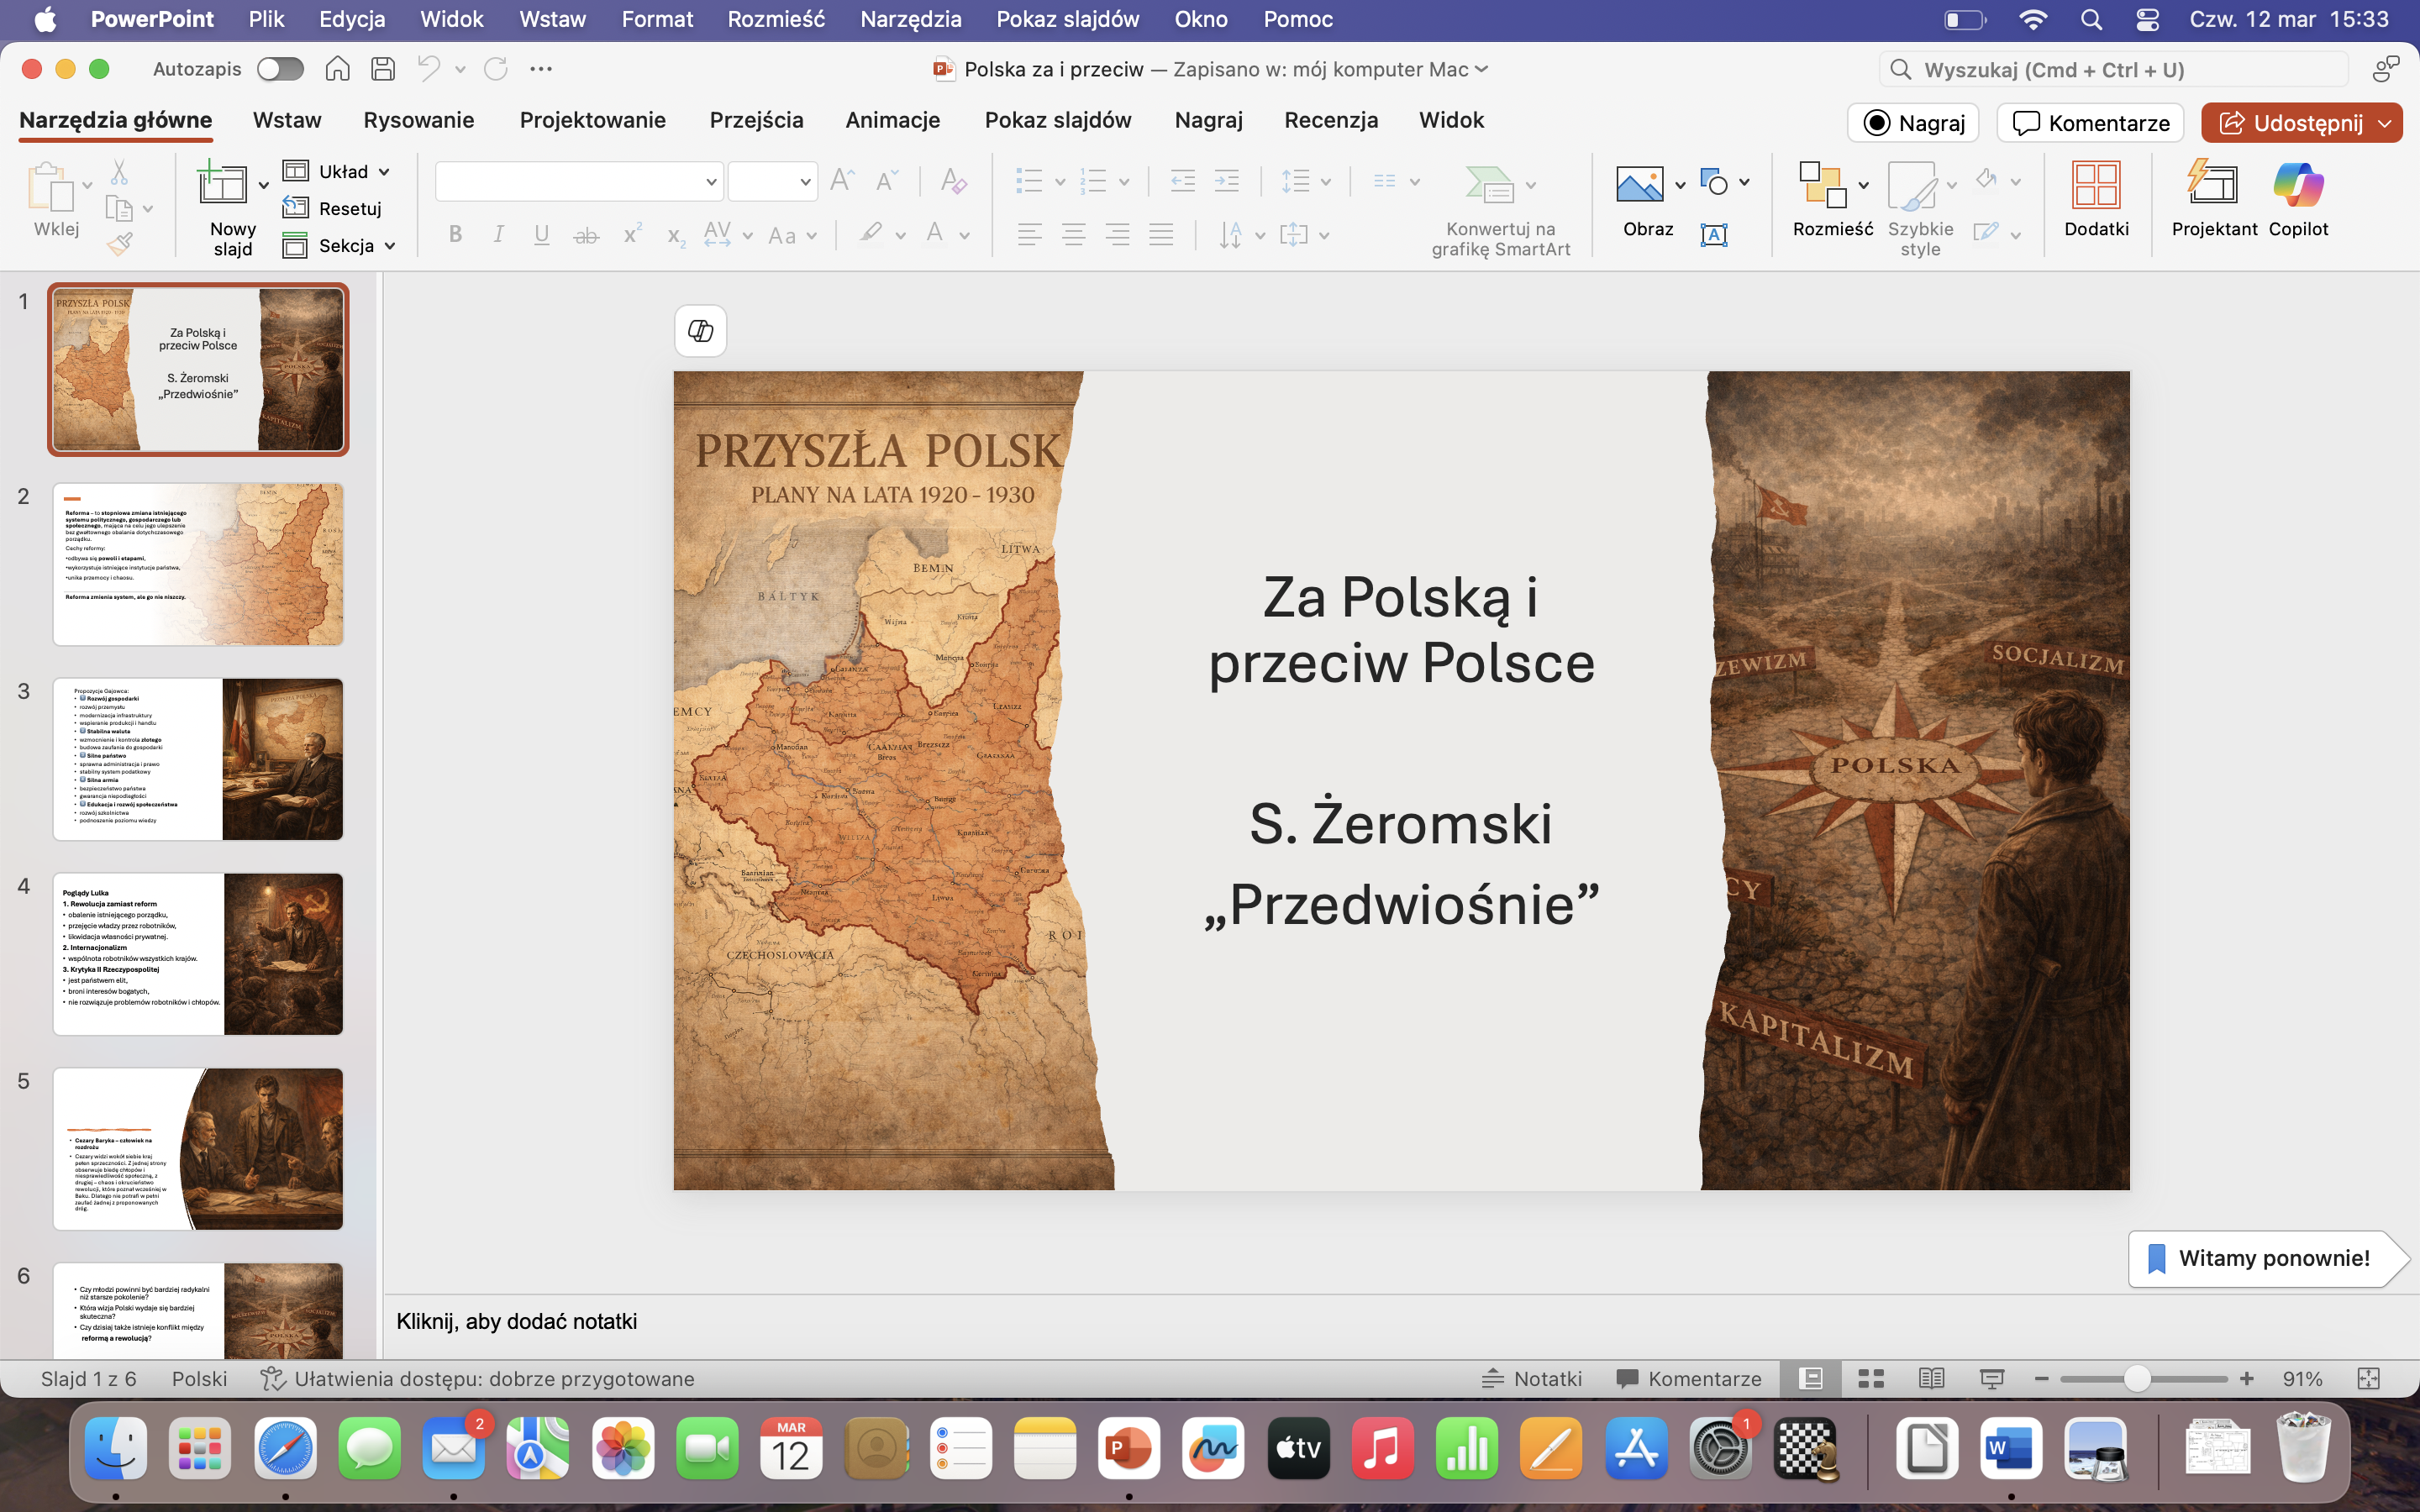Click the Obraz picture insert icon
The width and height of the screenshot is (2420, 1512).
(x=1639, y=186)
